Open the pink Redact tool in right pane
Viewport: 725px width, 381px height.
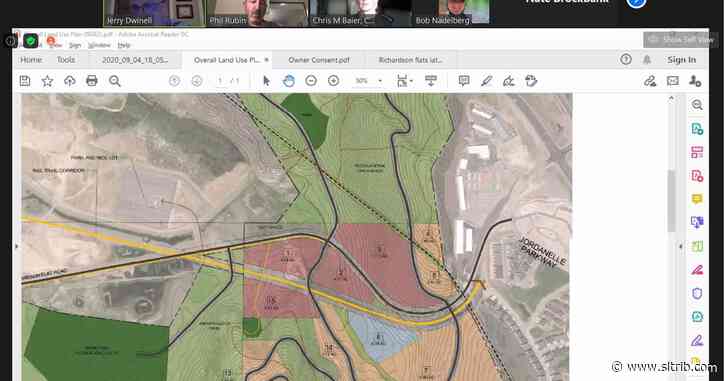coord(697,270)
